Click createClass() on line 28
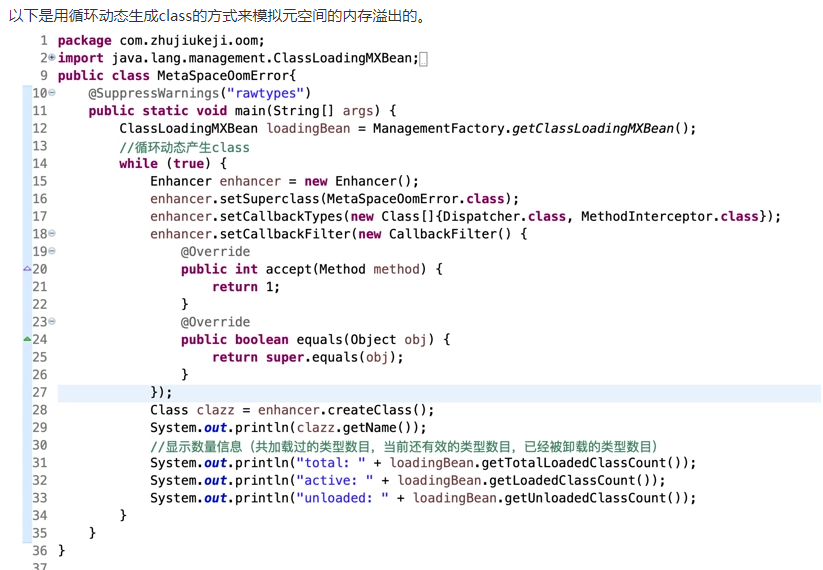Image resolution: width=823 pixels, height=570 pixels. pos(377,410)
